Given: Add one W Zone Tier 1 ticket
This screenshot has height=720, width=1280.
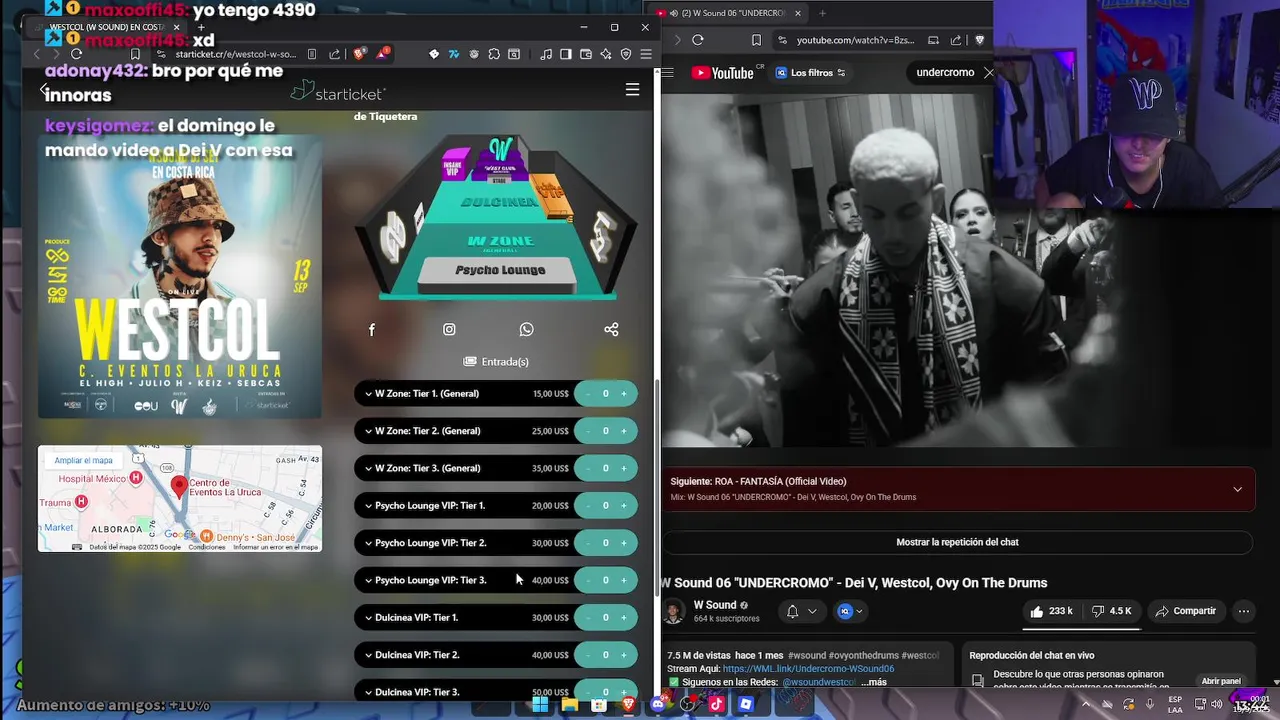Looking at the screenshot, I should 624,394.
